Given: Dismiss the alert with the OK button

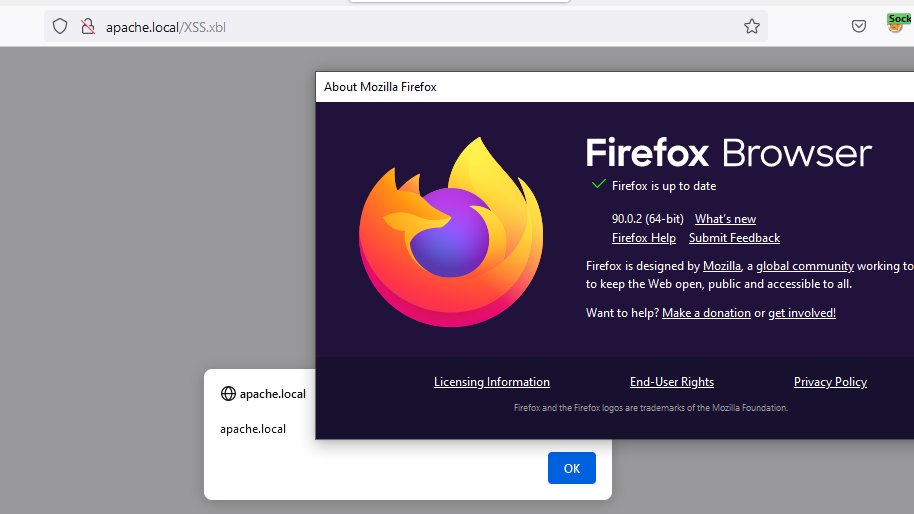Looking at the screenshot, I should (572, 468).
